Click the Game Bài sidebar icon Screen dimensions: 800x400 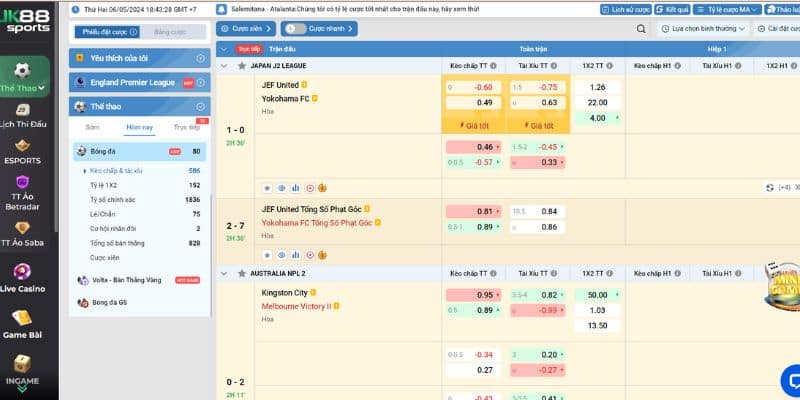[x=29, y=320]
